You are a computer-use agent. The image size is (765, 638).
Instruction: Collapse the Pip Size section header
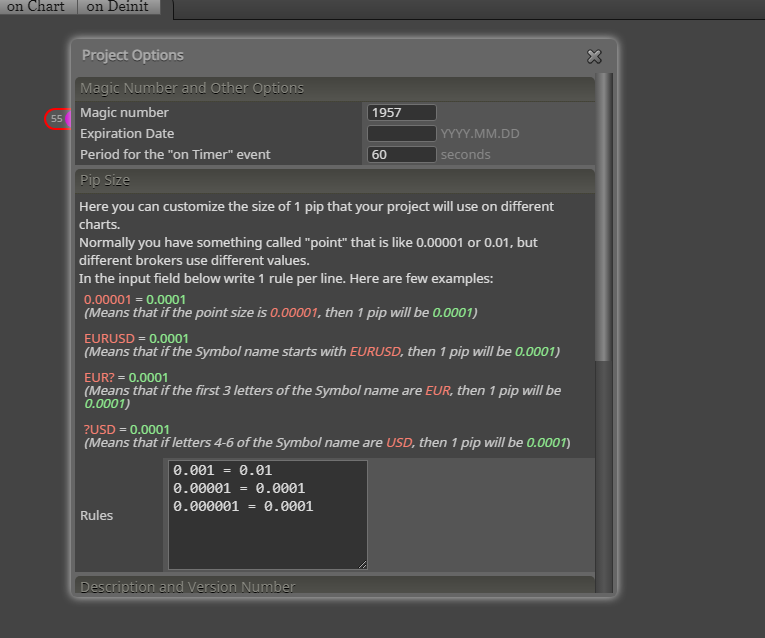coord(335,180)
